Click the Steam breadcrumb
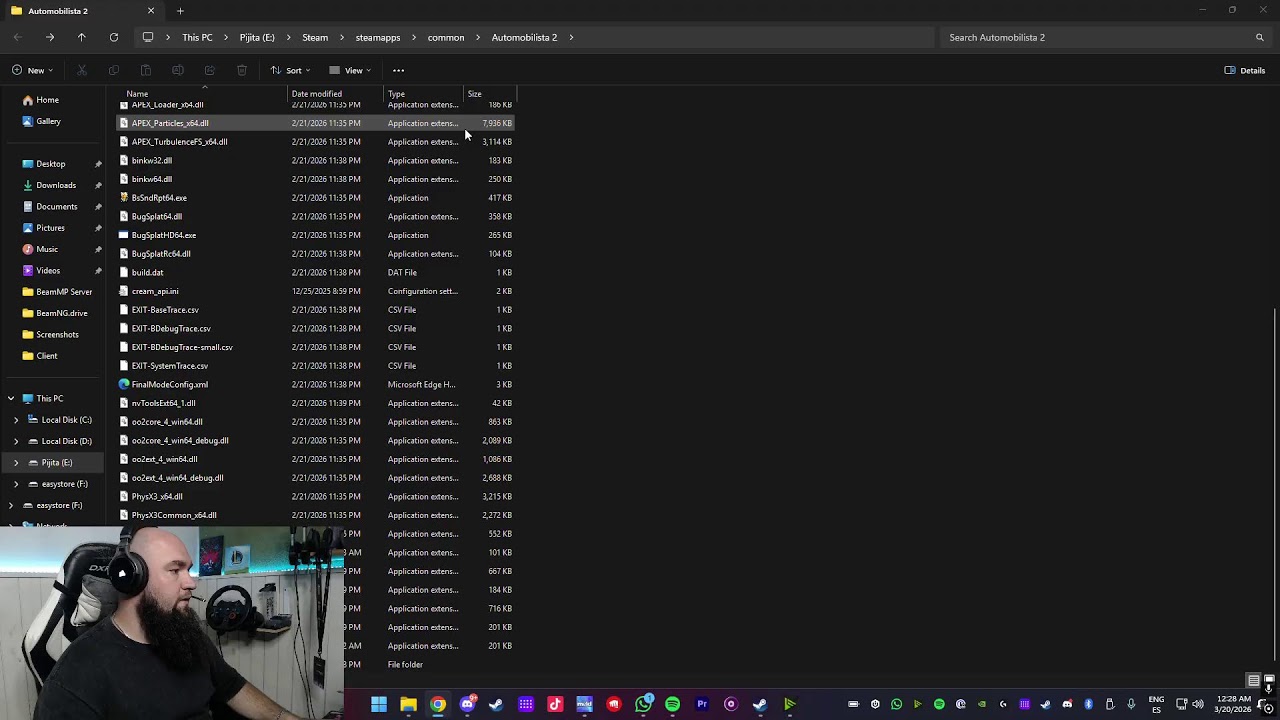The width and height of the screenshot is (1280, 720). point(315,37)
